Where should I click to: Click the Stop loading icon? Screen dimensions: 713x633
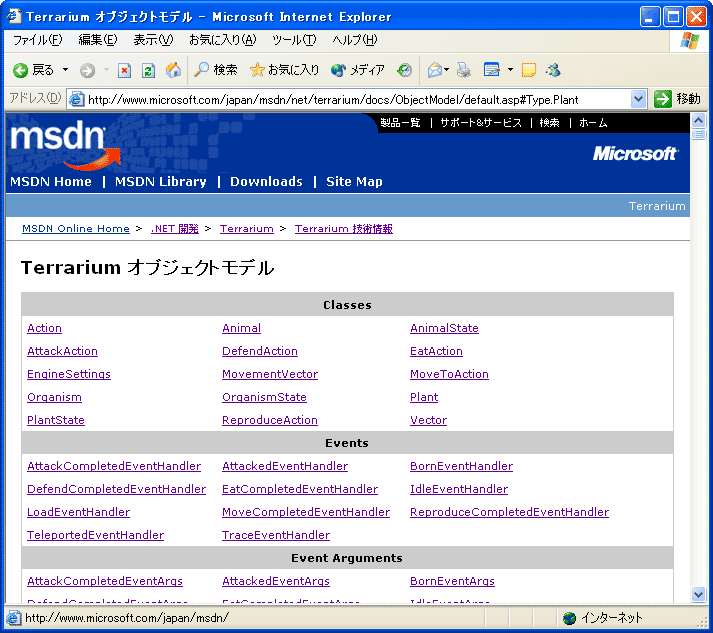point(124,70)
